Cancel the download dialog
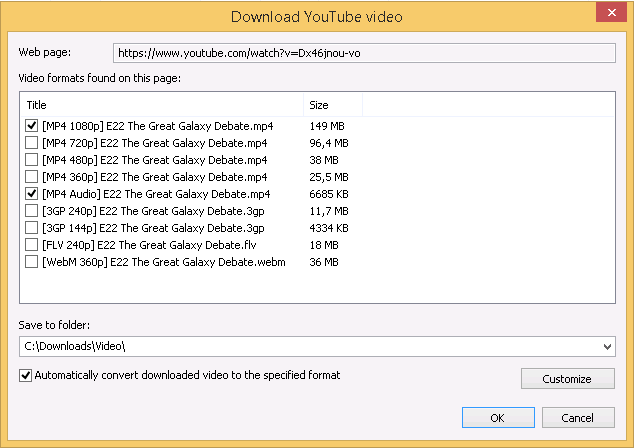Screen dimensions: 634x448 point(577,417)
